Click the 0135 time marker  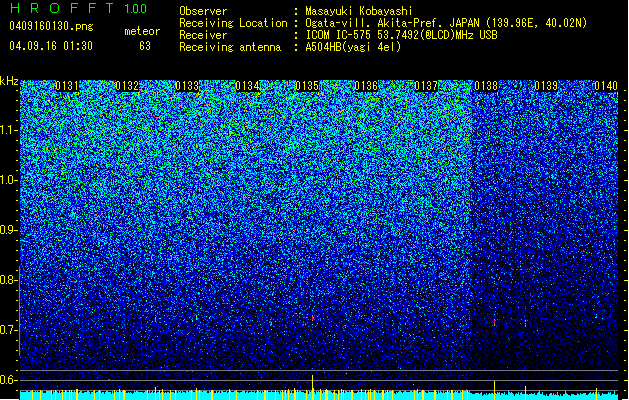tap(307, 86)
